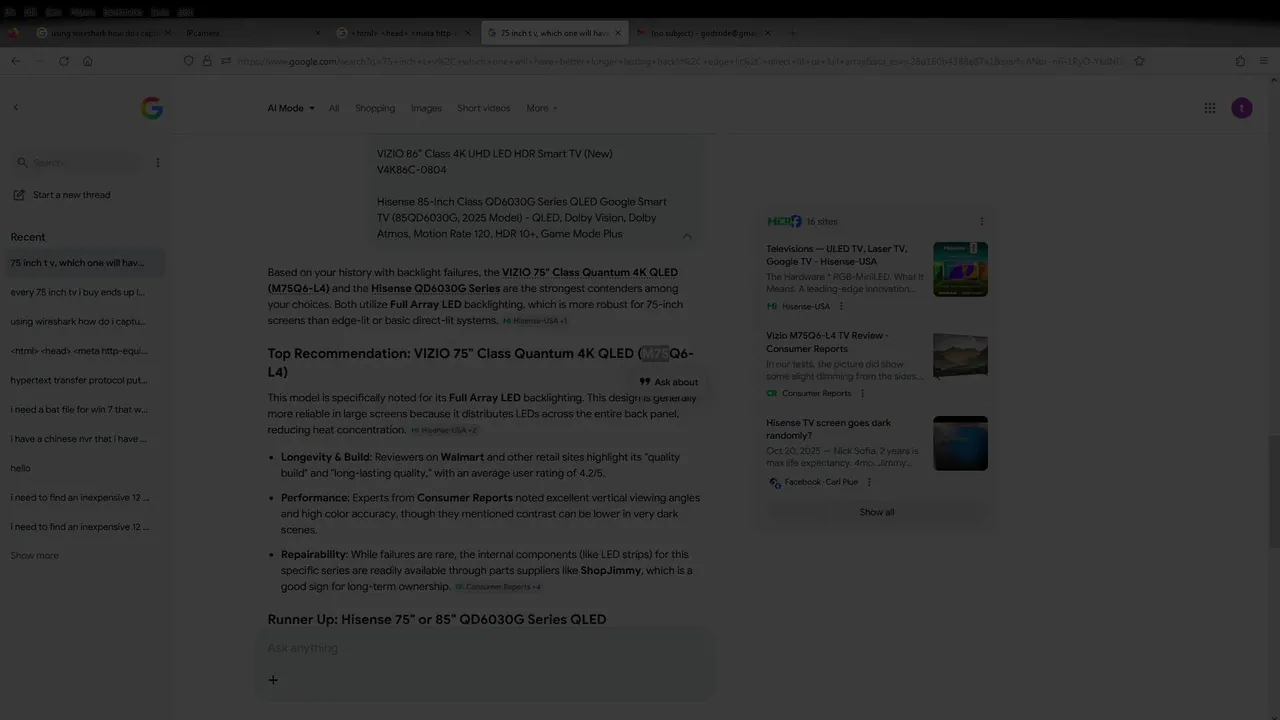Click the plus icon under Ask anything
1280x720 pixels.
tap(273, 680)
